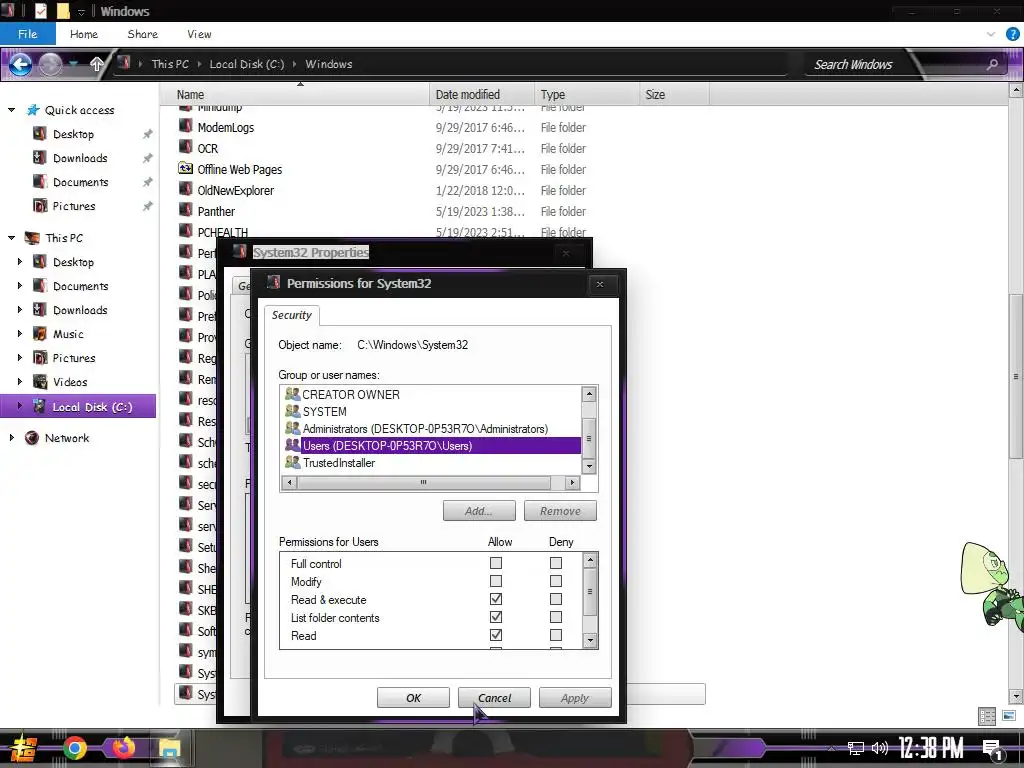Check Deny for Read & execute

556,599
